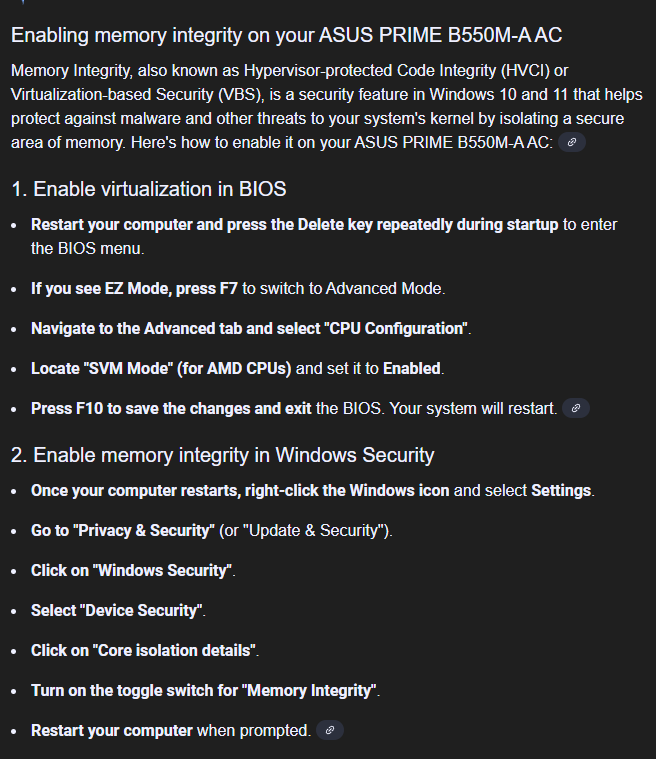Screen dimensions: 656x759
Task: Click the "2. Enable memory integrity in Windows Security" heading
Action: point(222,455)
